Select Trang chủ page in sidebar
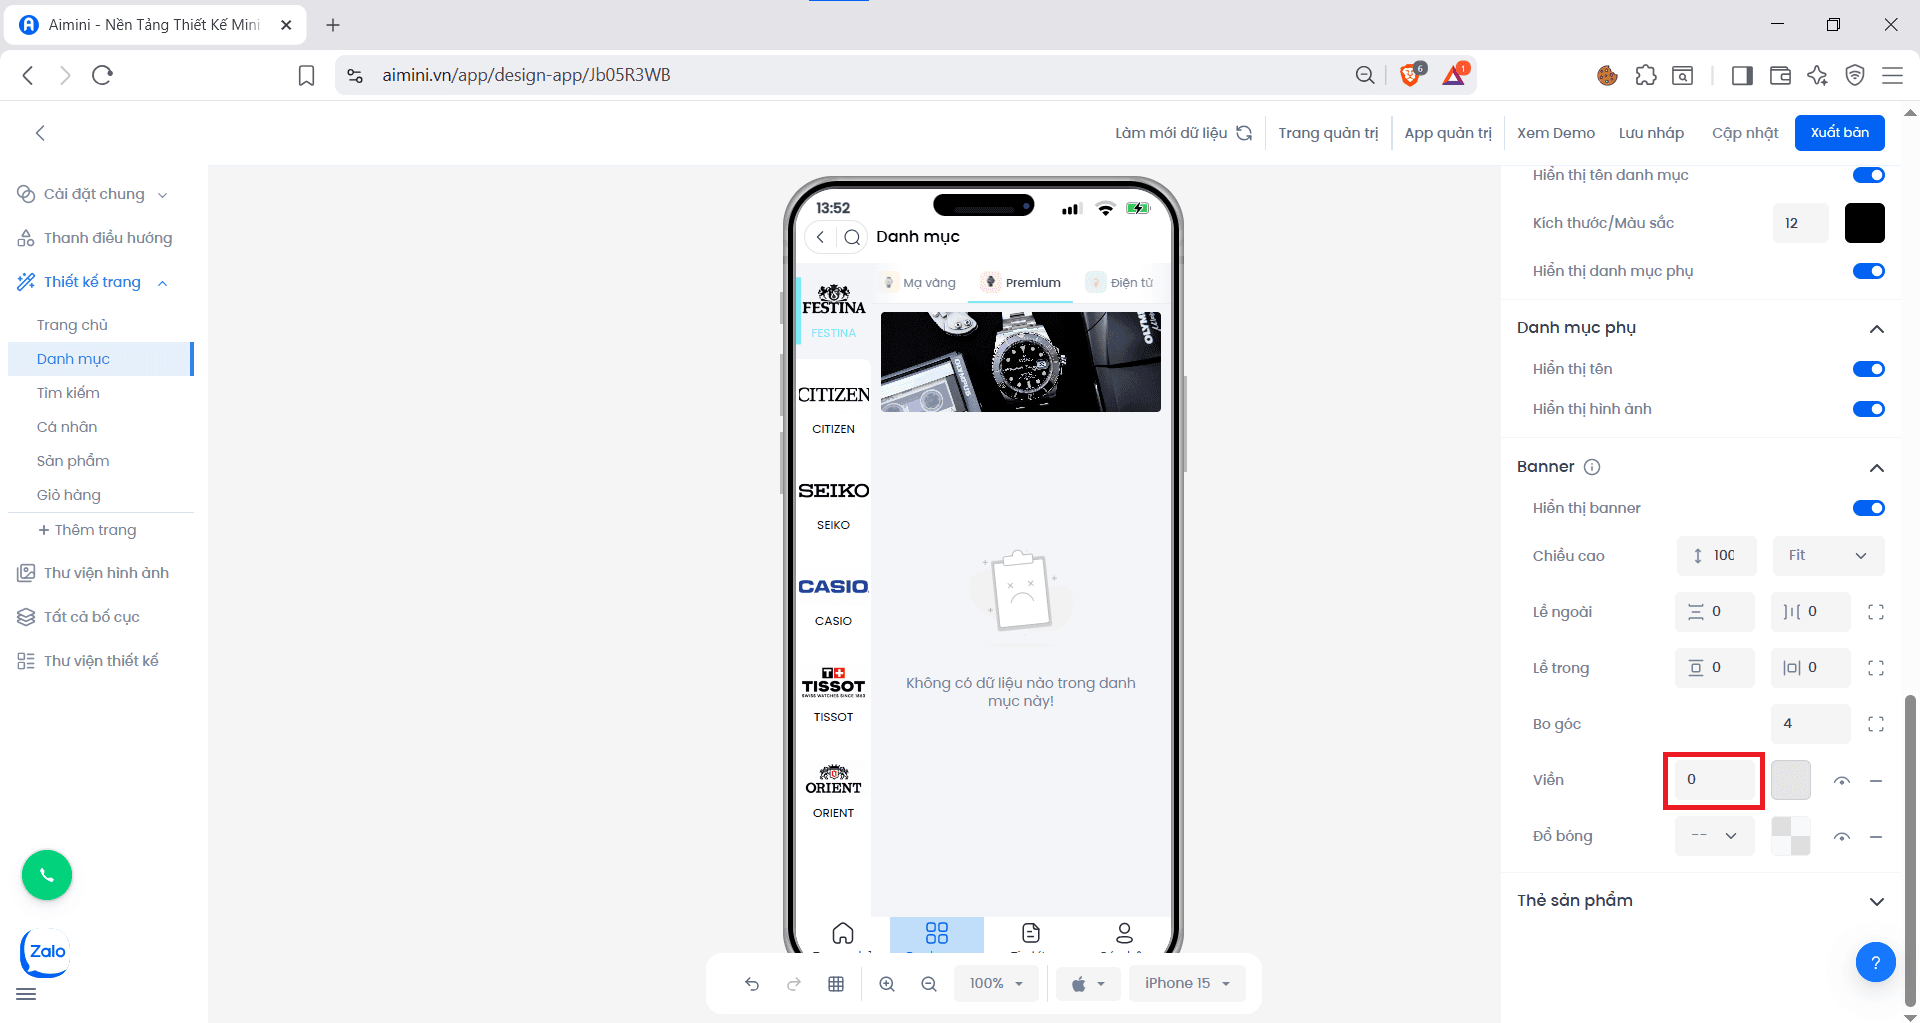This screenshot has width=1920, height=1023. 72,325
